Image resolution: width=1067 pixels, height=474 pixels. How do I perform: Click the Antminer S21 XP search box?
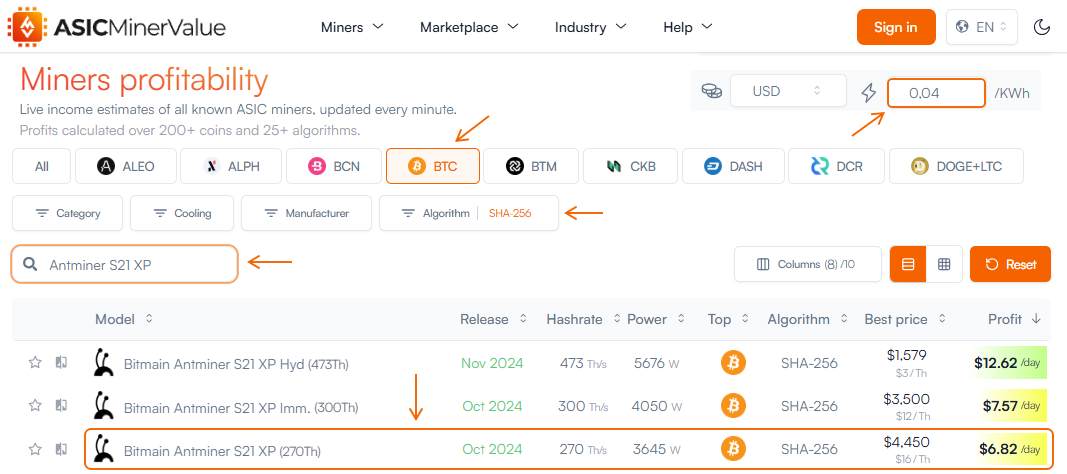pos(125,264)
